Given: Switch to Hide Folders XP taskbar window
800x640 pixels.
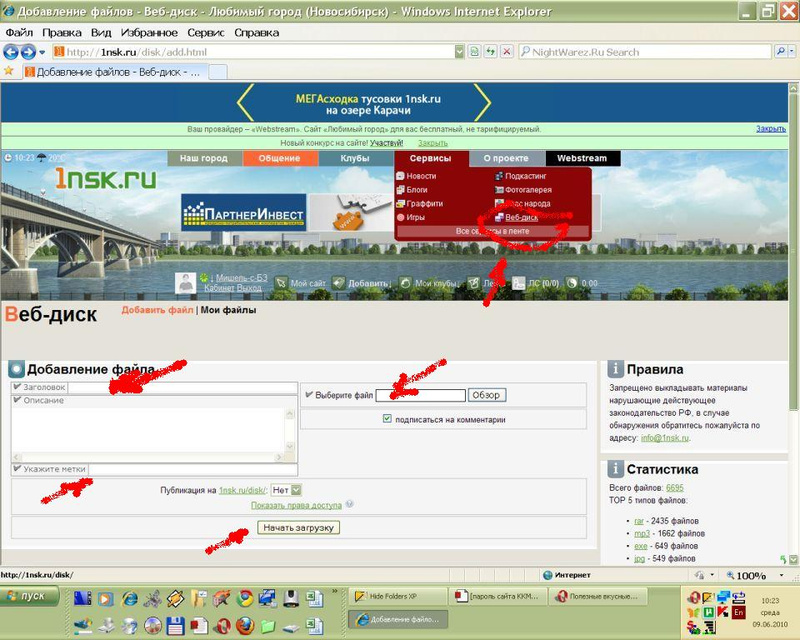Looking at the screenshot, I should [x=398, y=596].
